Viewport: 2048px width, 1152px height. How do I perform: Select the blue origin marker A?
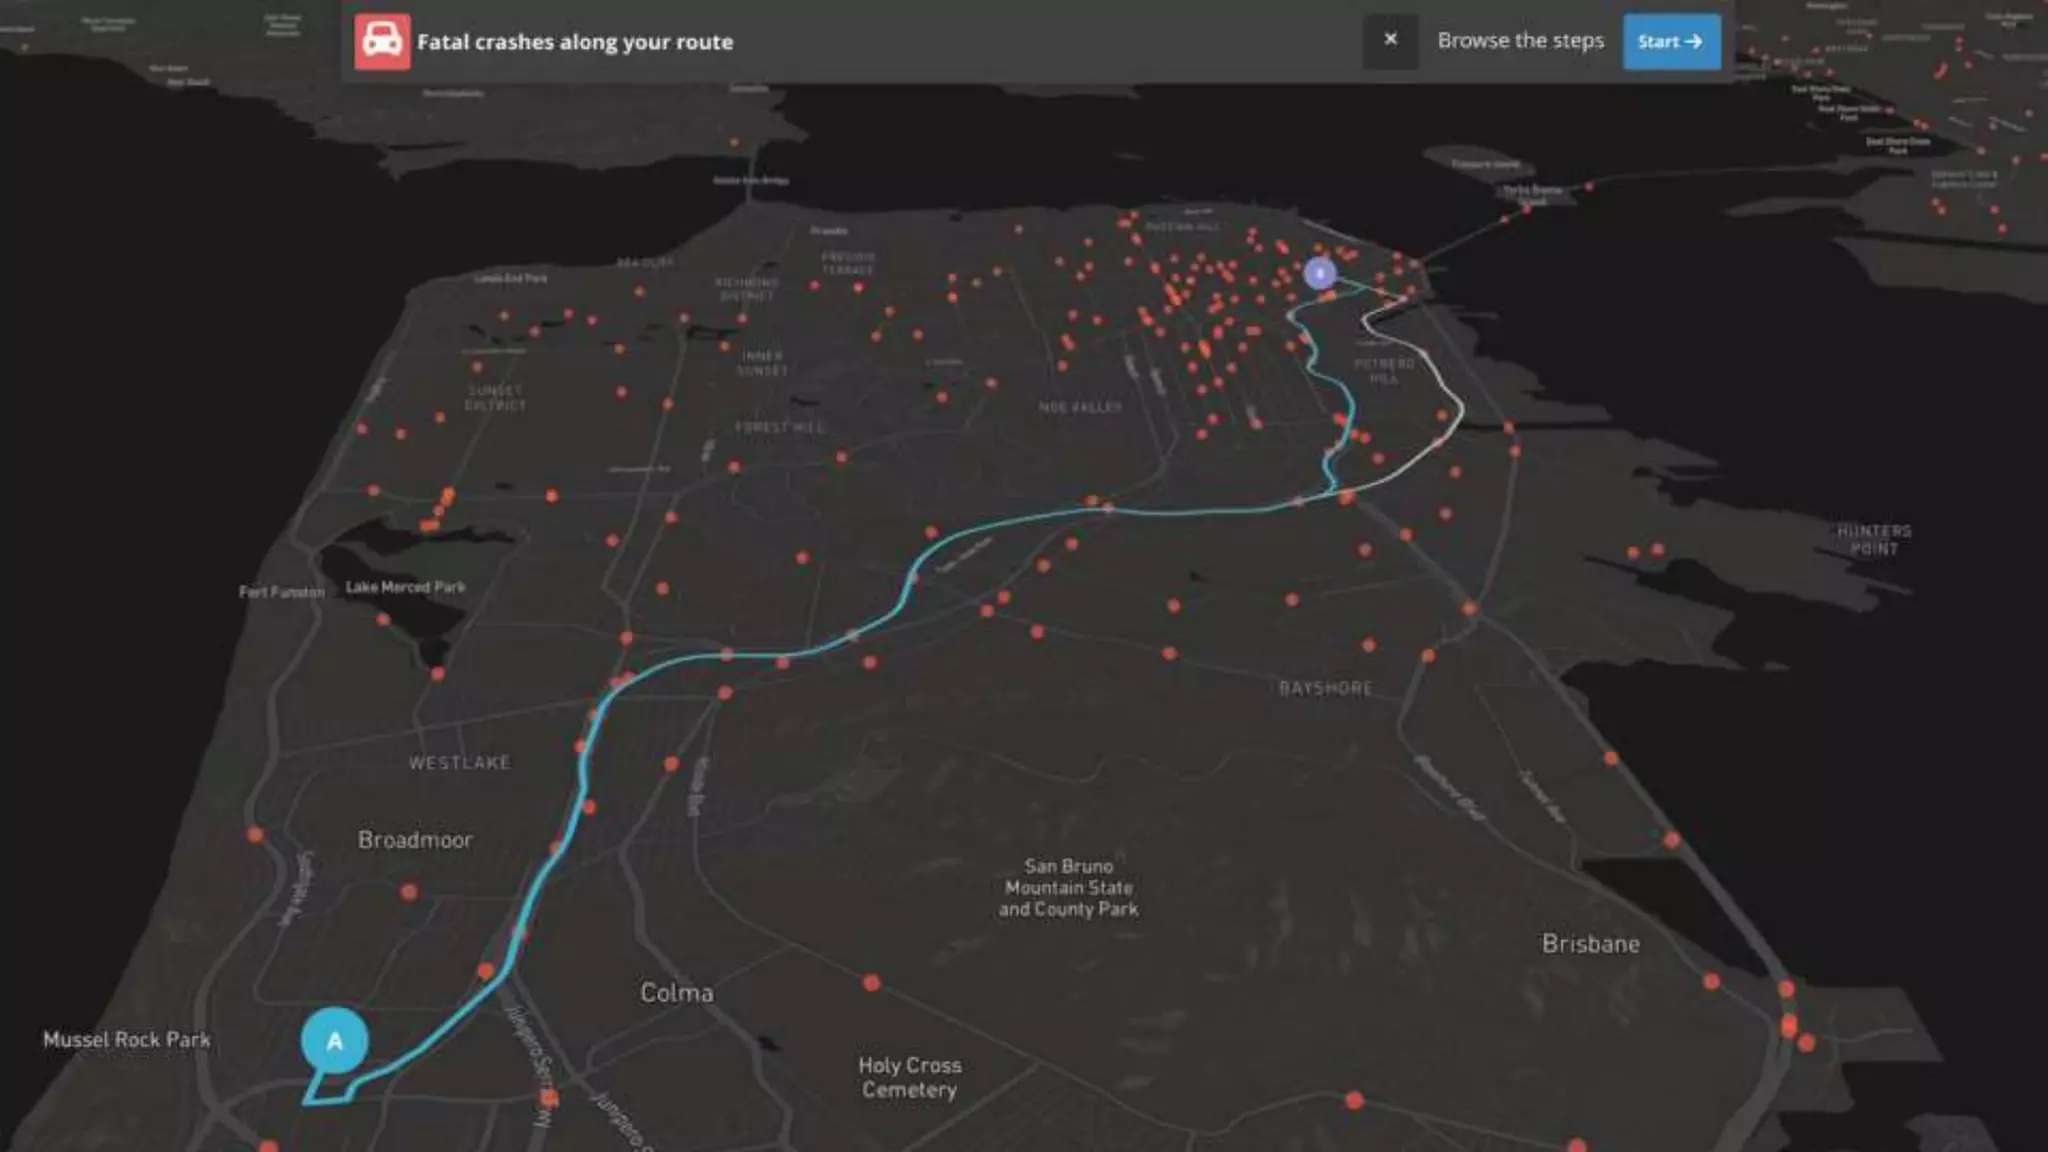335,1041
